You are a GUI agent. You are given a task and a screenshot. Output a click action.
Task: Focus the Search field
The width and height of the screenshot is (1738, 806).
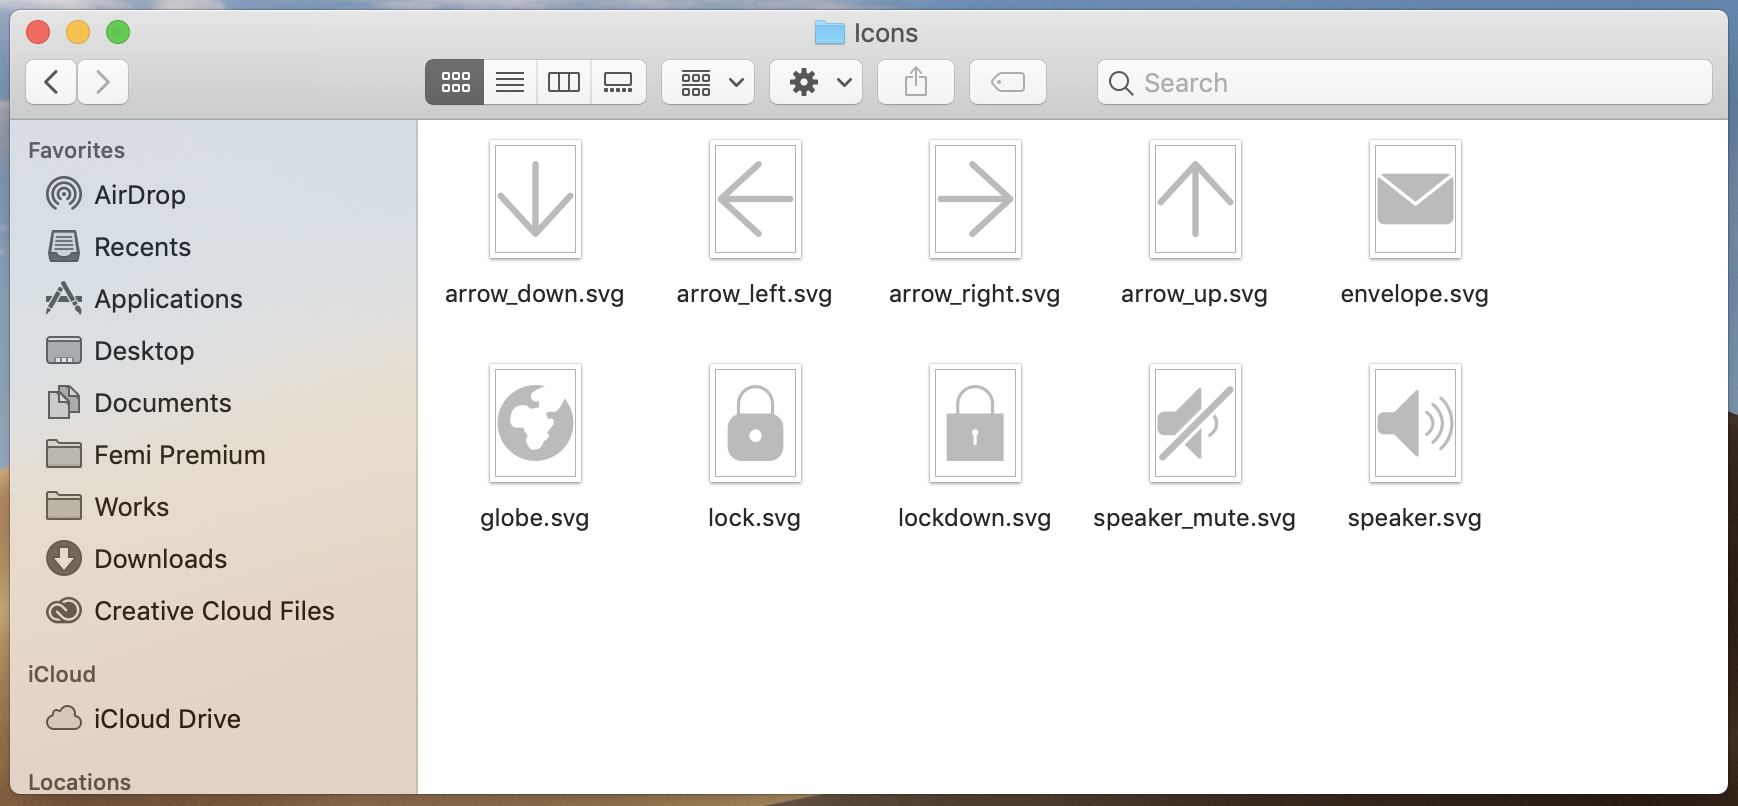coord(1405,82)
